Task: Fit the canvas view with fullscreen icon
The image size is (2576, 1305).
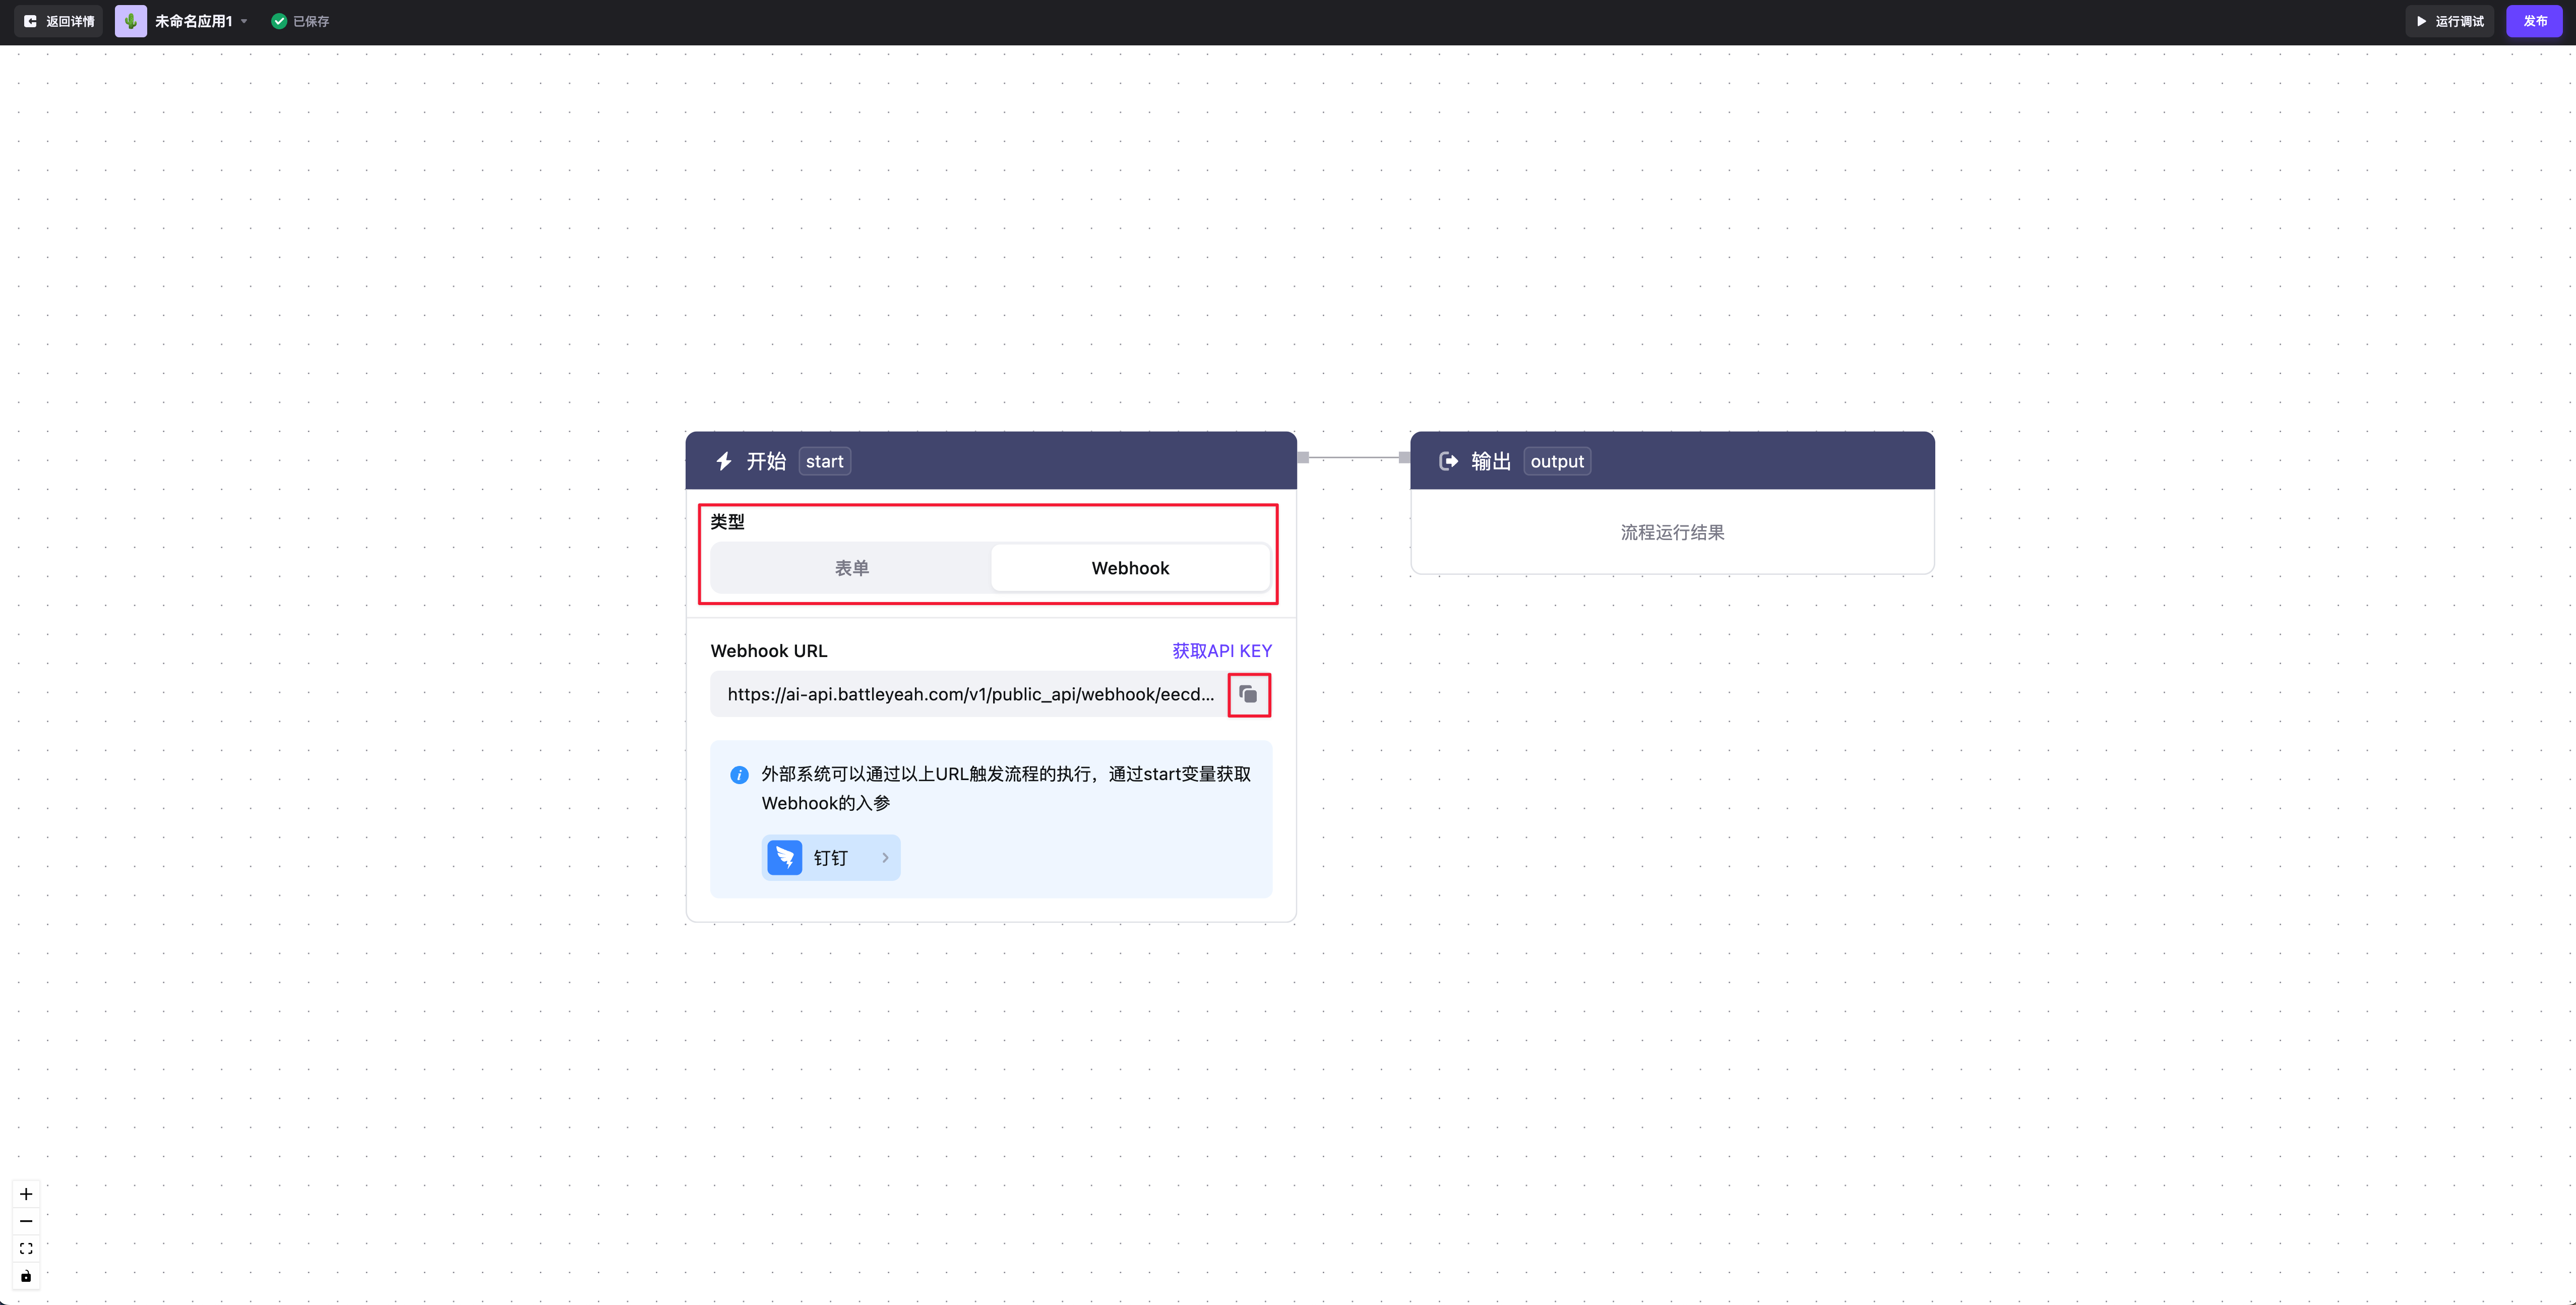Action: tap(26, 1248)
